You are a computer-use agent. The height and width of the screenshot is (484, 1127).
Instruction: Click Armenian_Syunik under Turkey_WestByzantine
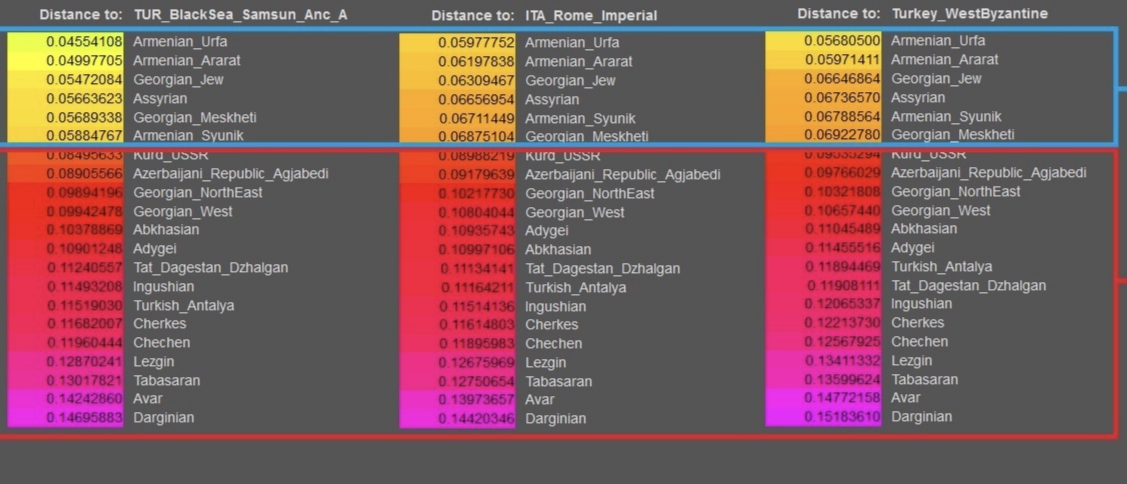[946, 117]
